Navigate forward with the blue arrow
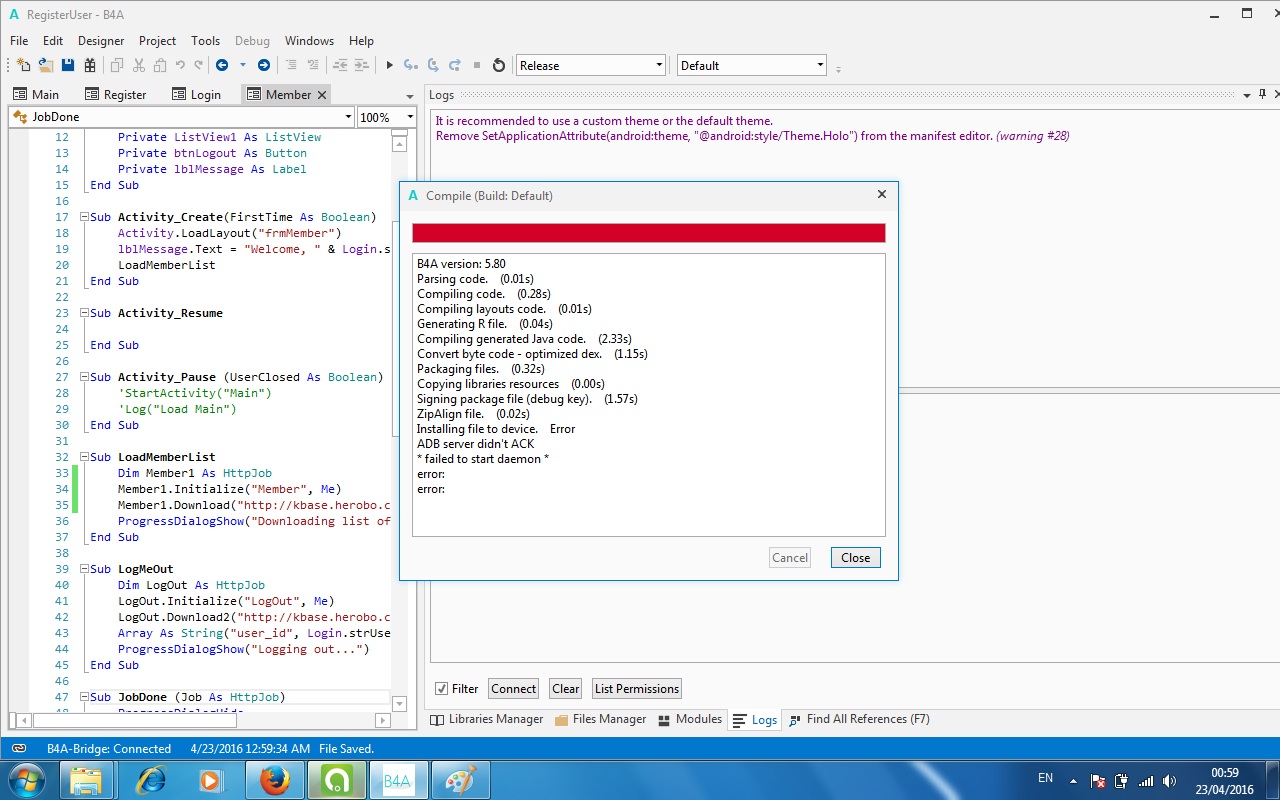The image size is (1280, 800). click(x=264, y=65)
